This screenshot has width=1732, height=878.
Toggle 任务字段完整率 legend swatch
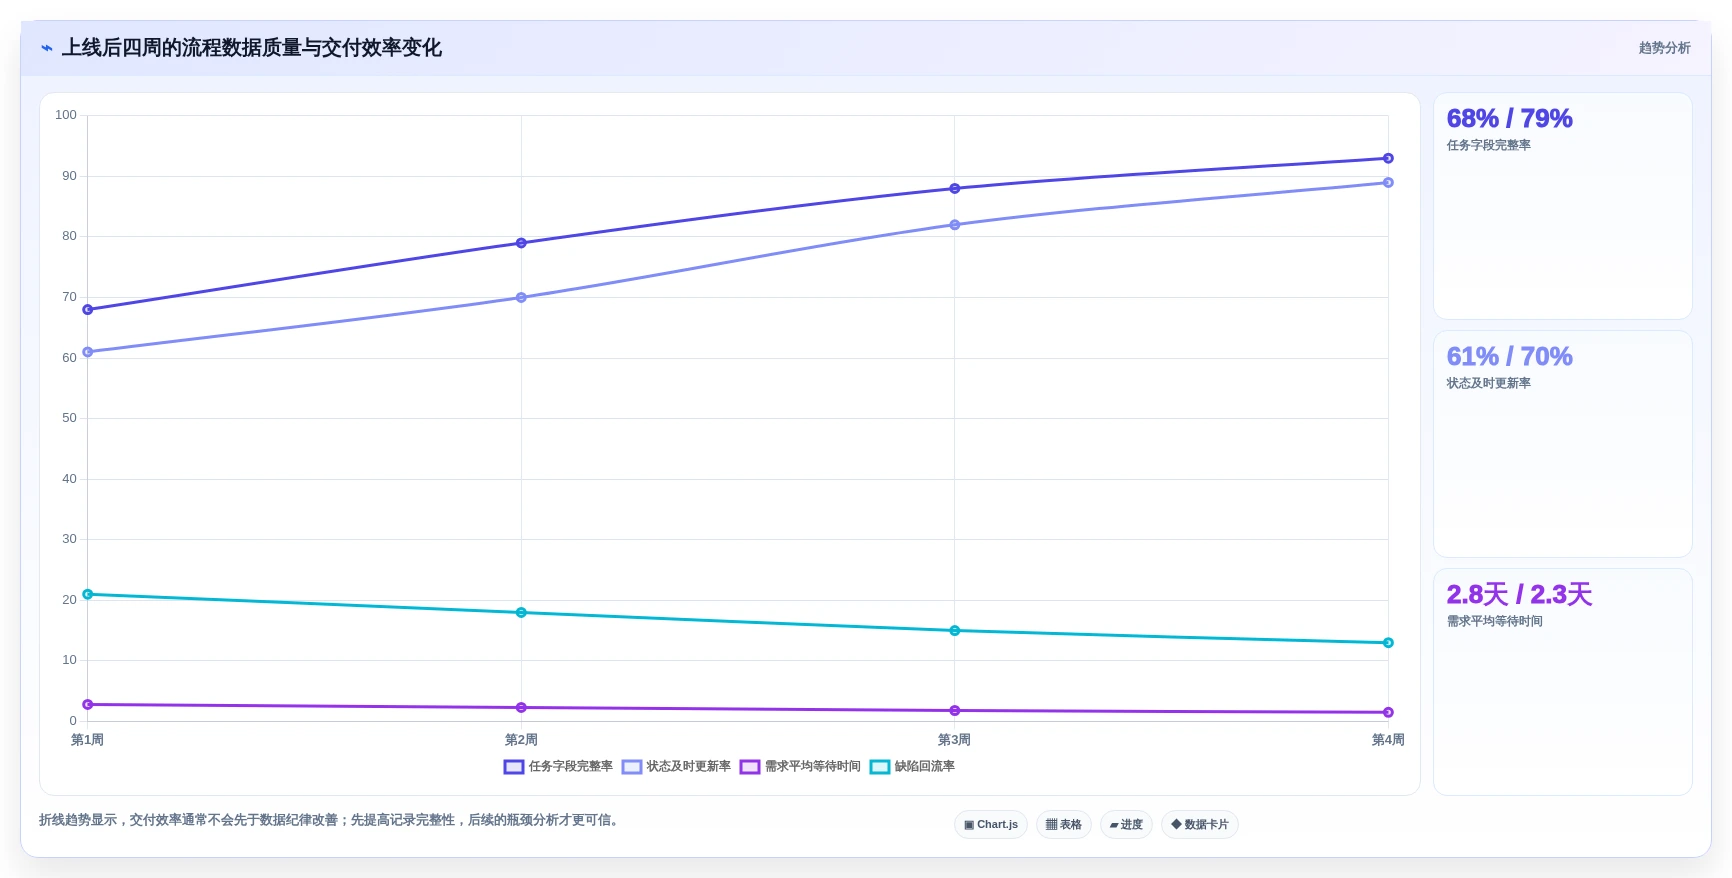pos(514,767)
